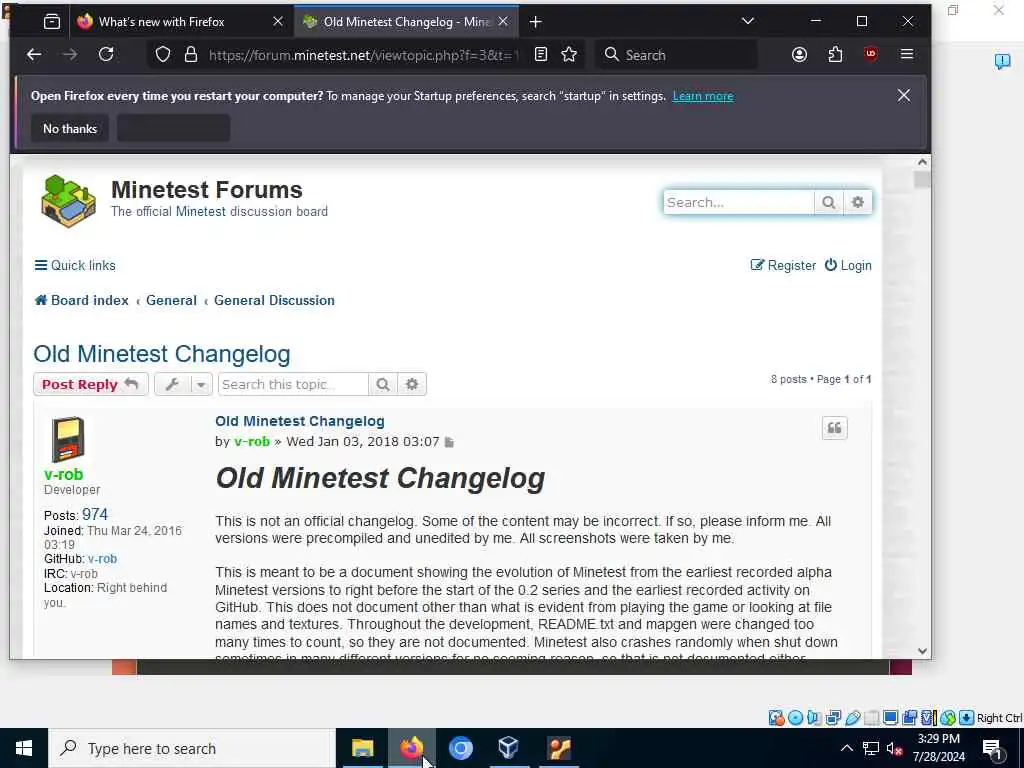Image resolution: width=1024 pixels, height=768 pixels.
Task: Click the padlock site info icon
Action: 191,55
